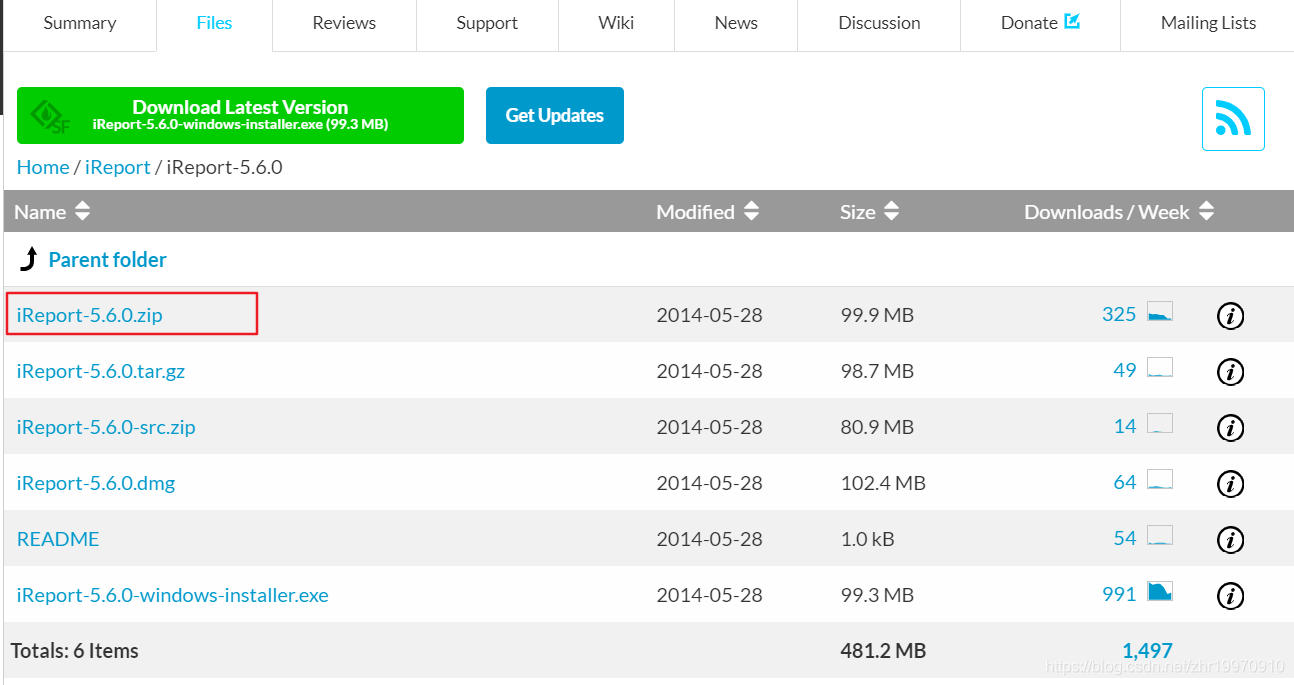The width and height of the screenshot is (1294, 685).
Task: Download iReport-5.6.0.zip
Action: [x=90, y=315]
